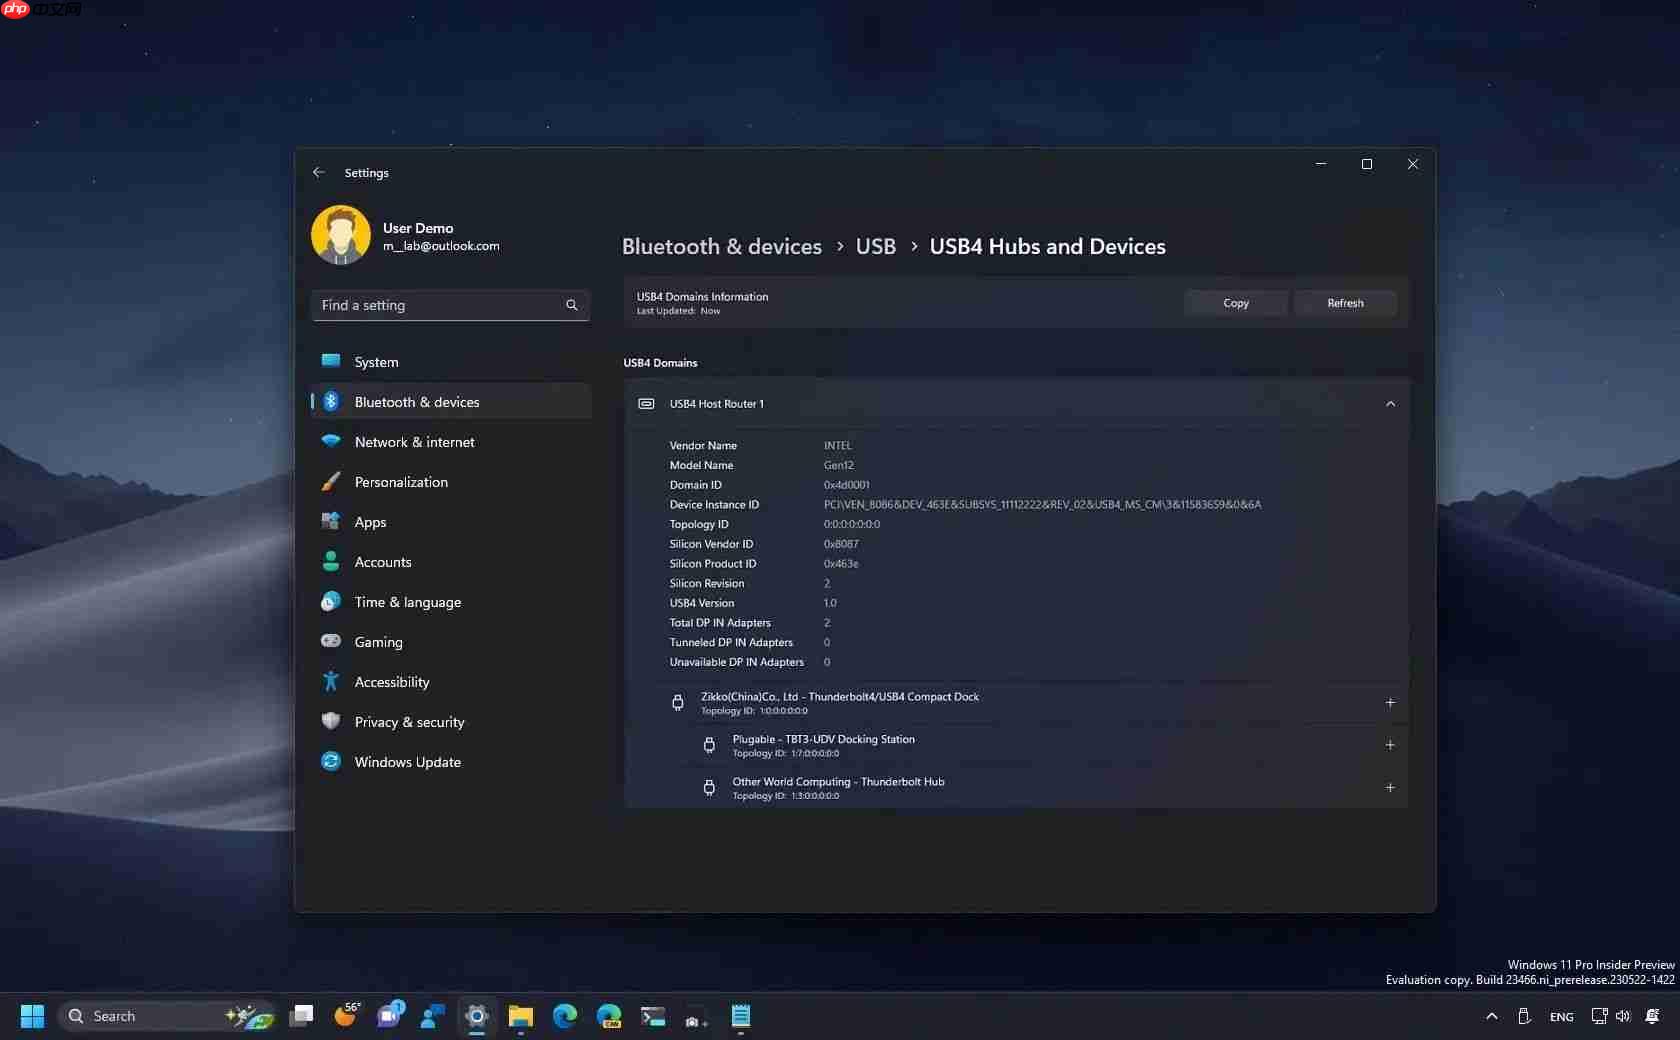Click the taskbar Search box
Image resolution: width=1680 pixels, height=1040 pixels.
click(x=167, y=1016)
